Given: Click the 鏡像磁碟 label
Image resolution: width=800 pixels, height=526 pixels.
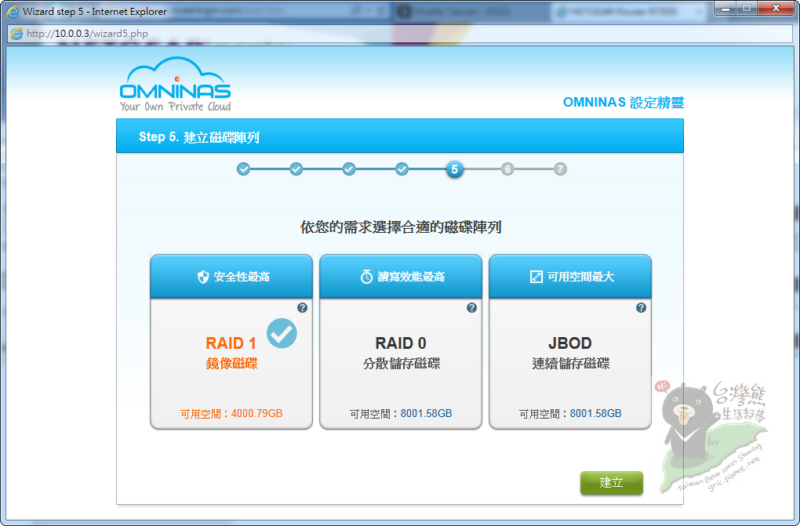Looking at the screenshot, I should click(231, 364).
